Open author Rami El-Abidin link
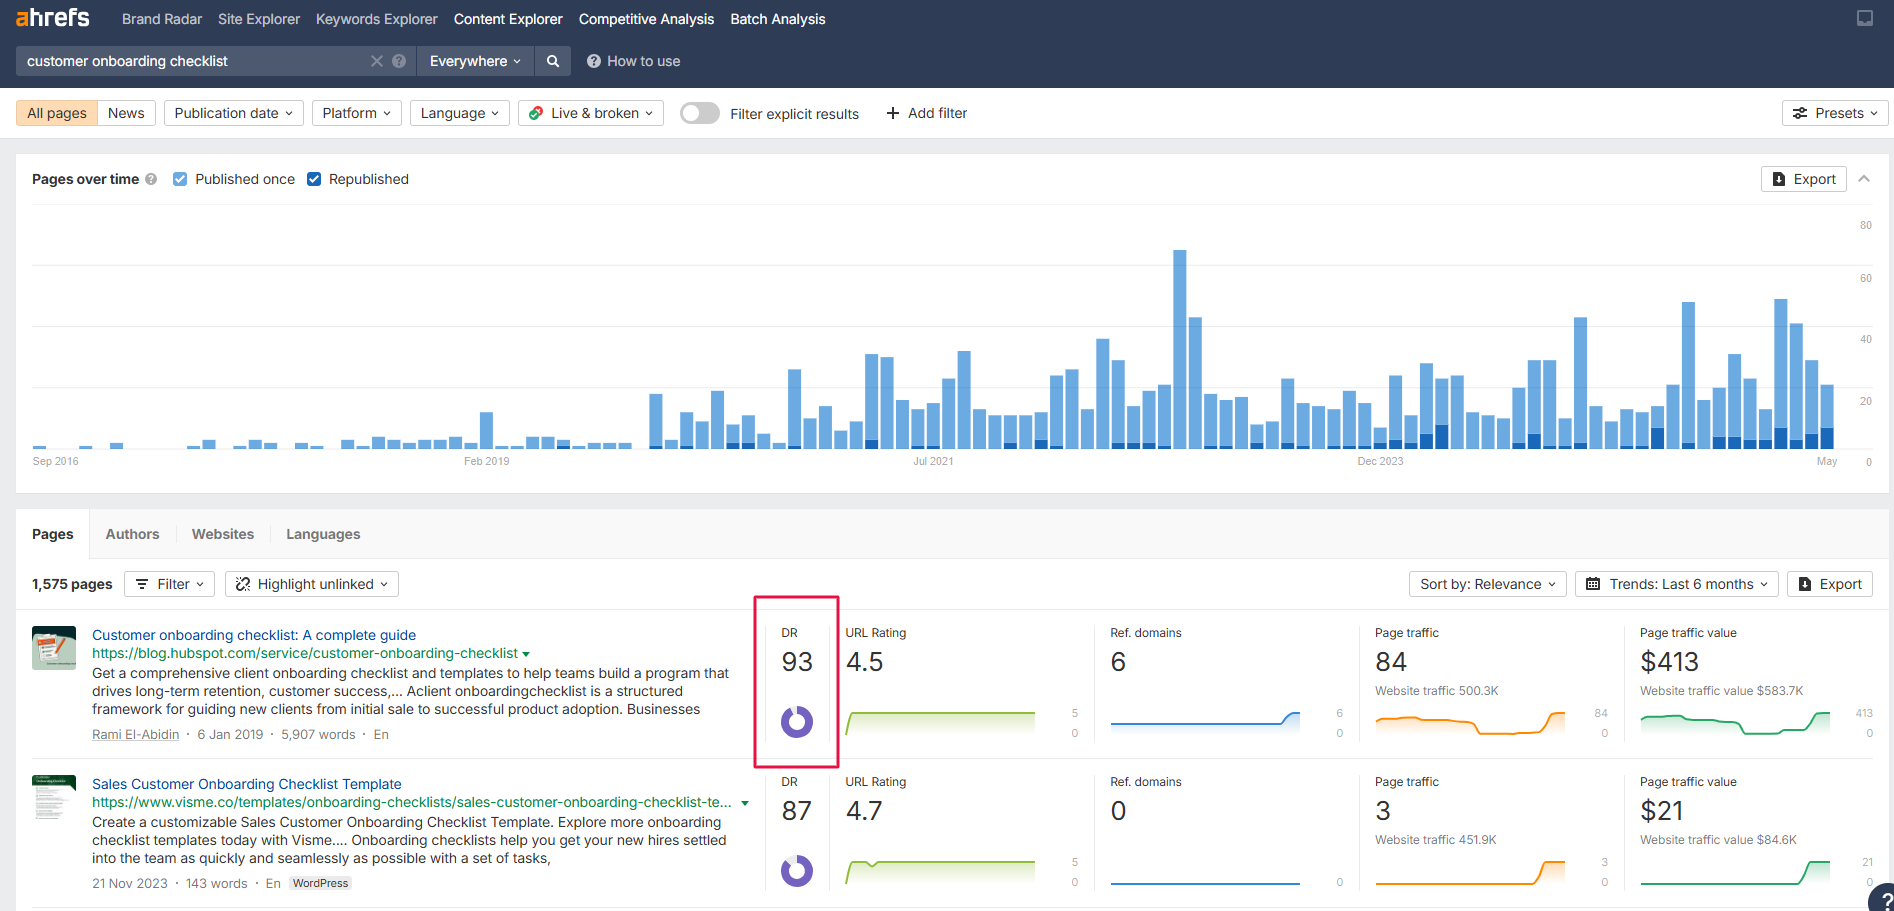The height and width of the screenshot is (911, 1894). click(136, 734)
